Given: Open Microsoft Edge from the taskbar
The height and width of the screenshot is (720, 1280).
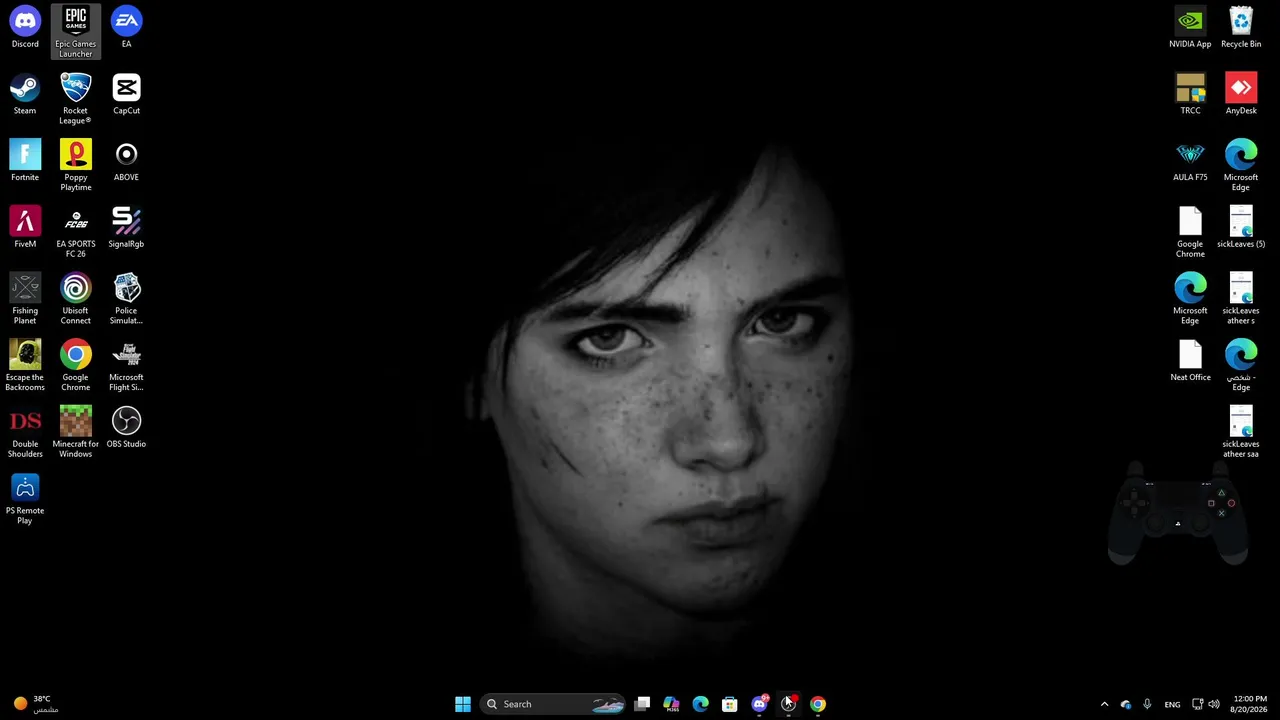Looking at the screenshot, I should (700, 704).
